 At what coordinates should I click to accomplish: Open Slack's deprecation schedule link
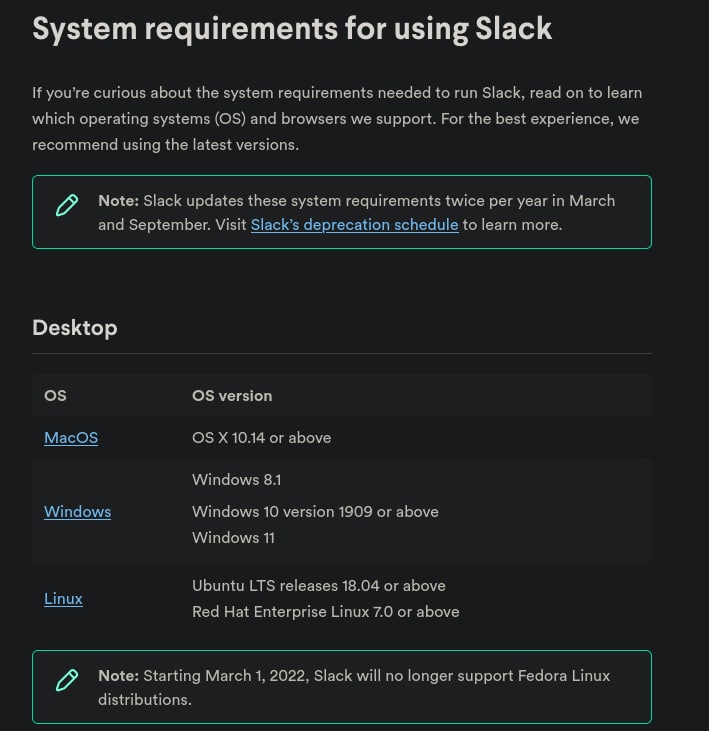coord(354,225)
